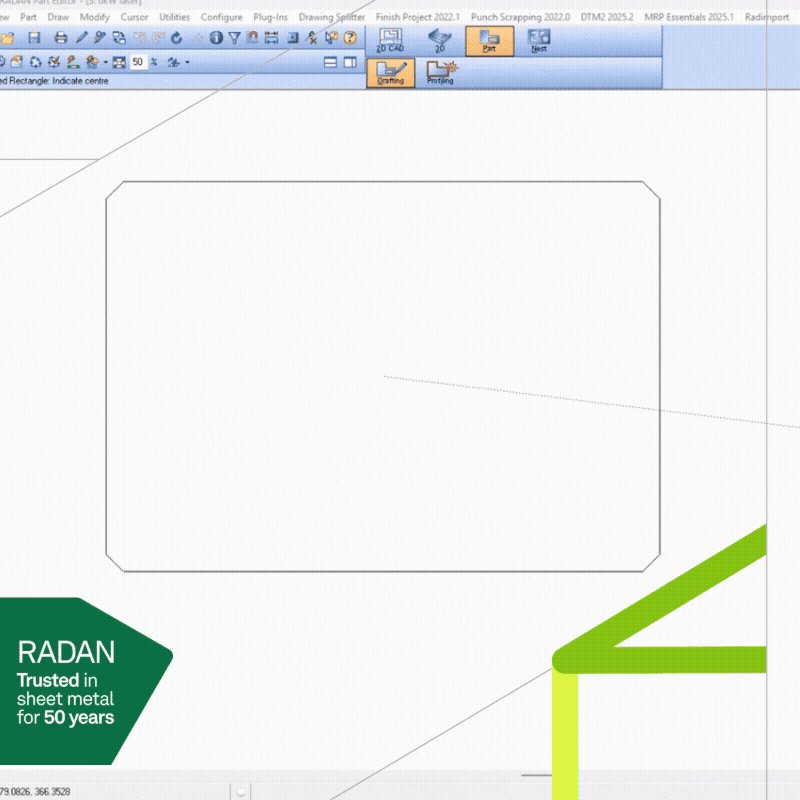The height and width of the screenshot is (800, 800).
Task: Open the Plug-Ins menu
Action: 270,17
